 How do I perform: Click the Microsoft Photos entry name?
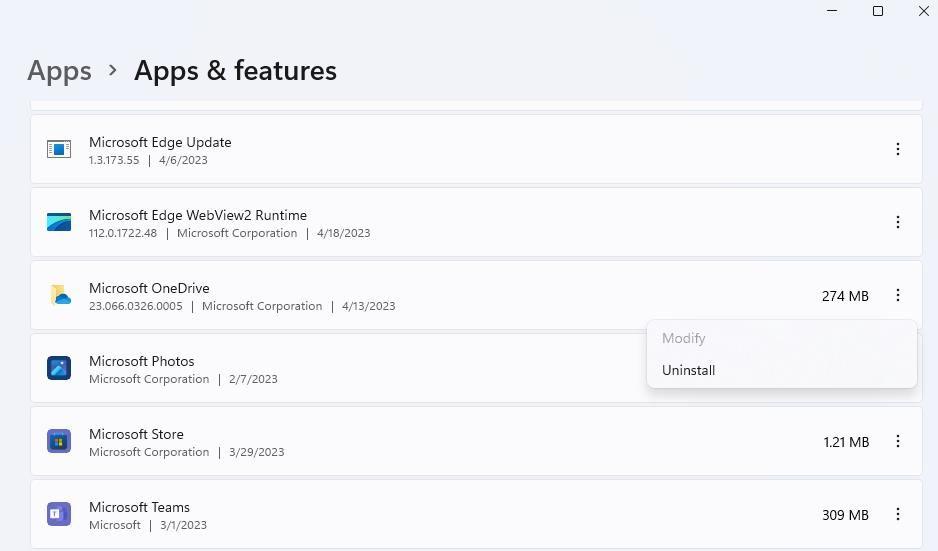click(141, 361)
